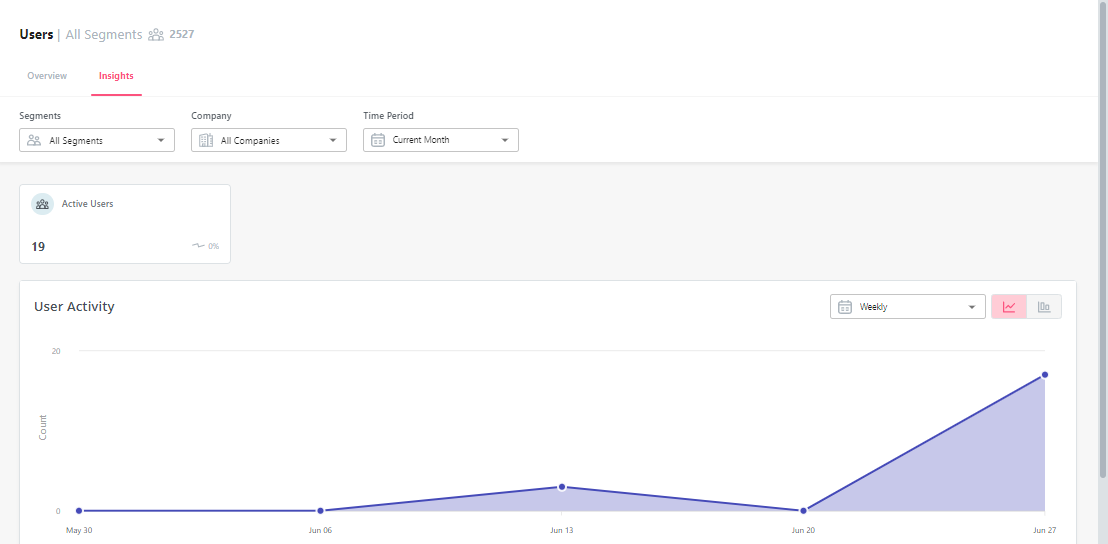Expand the All Segments dropdown arrow
1108x544 pixels.
161,141
